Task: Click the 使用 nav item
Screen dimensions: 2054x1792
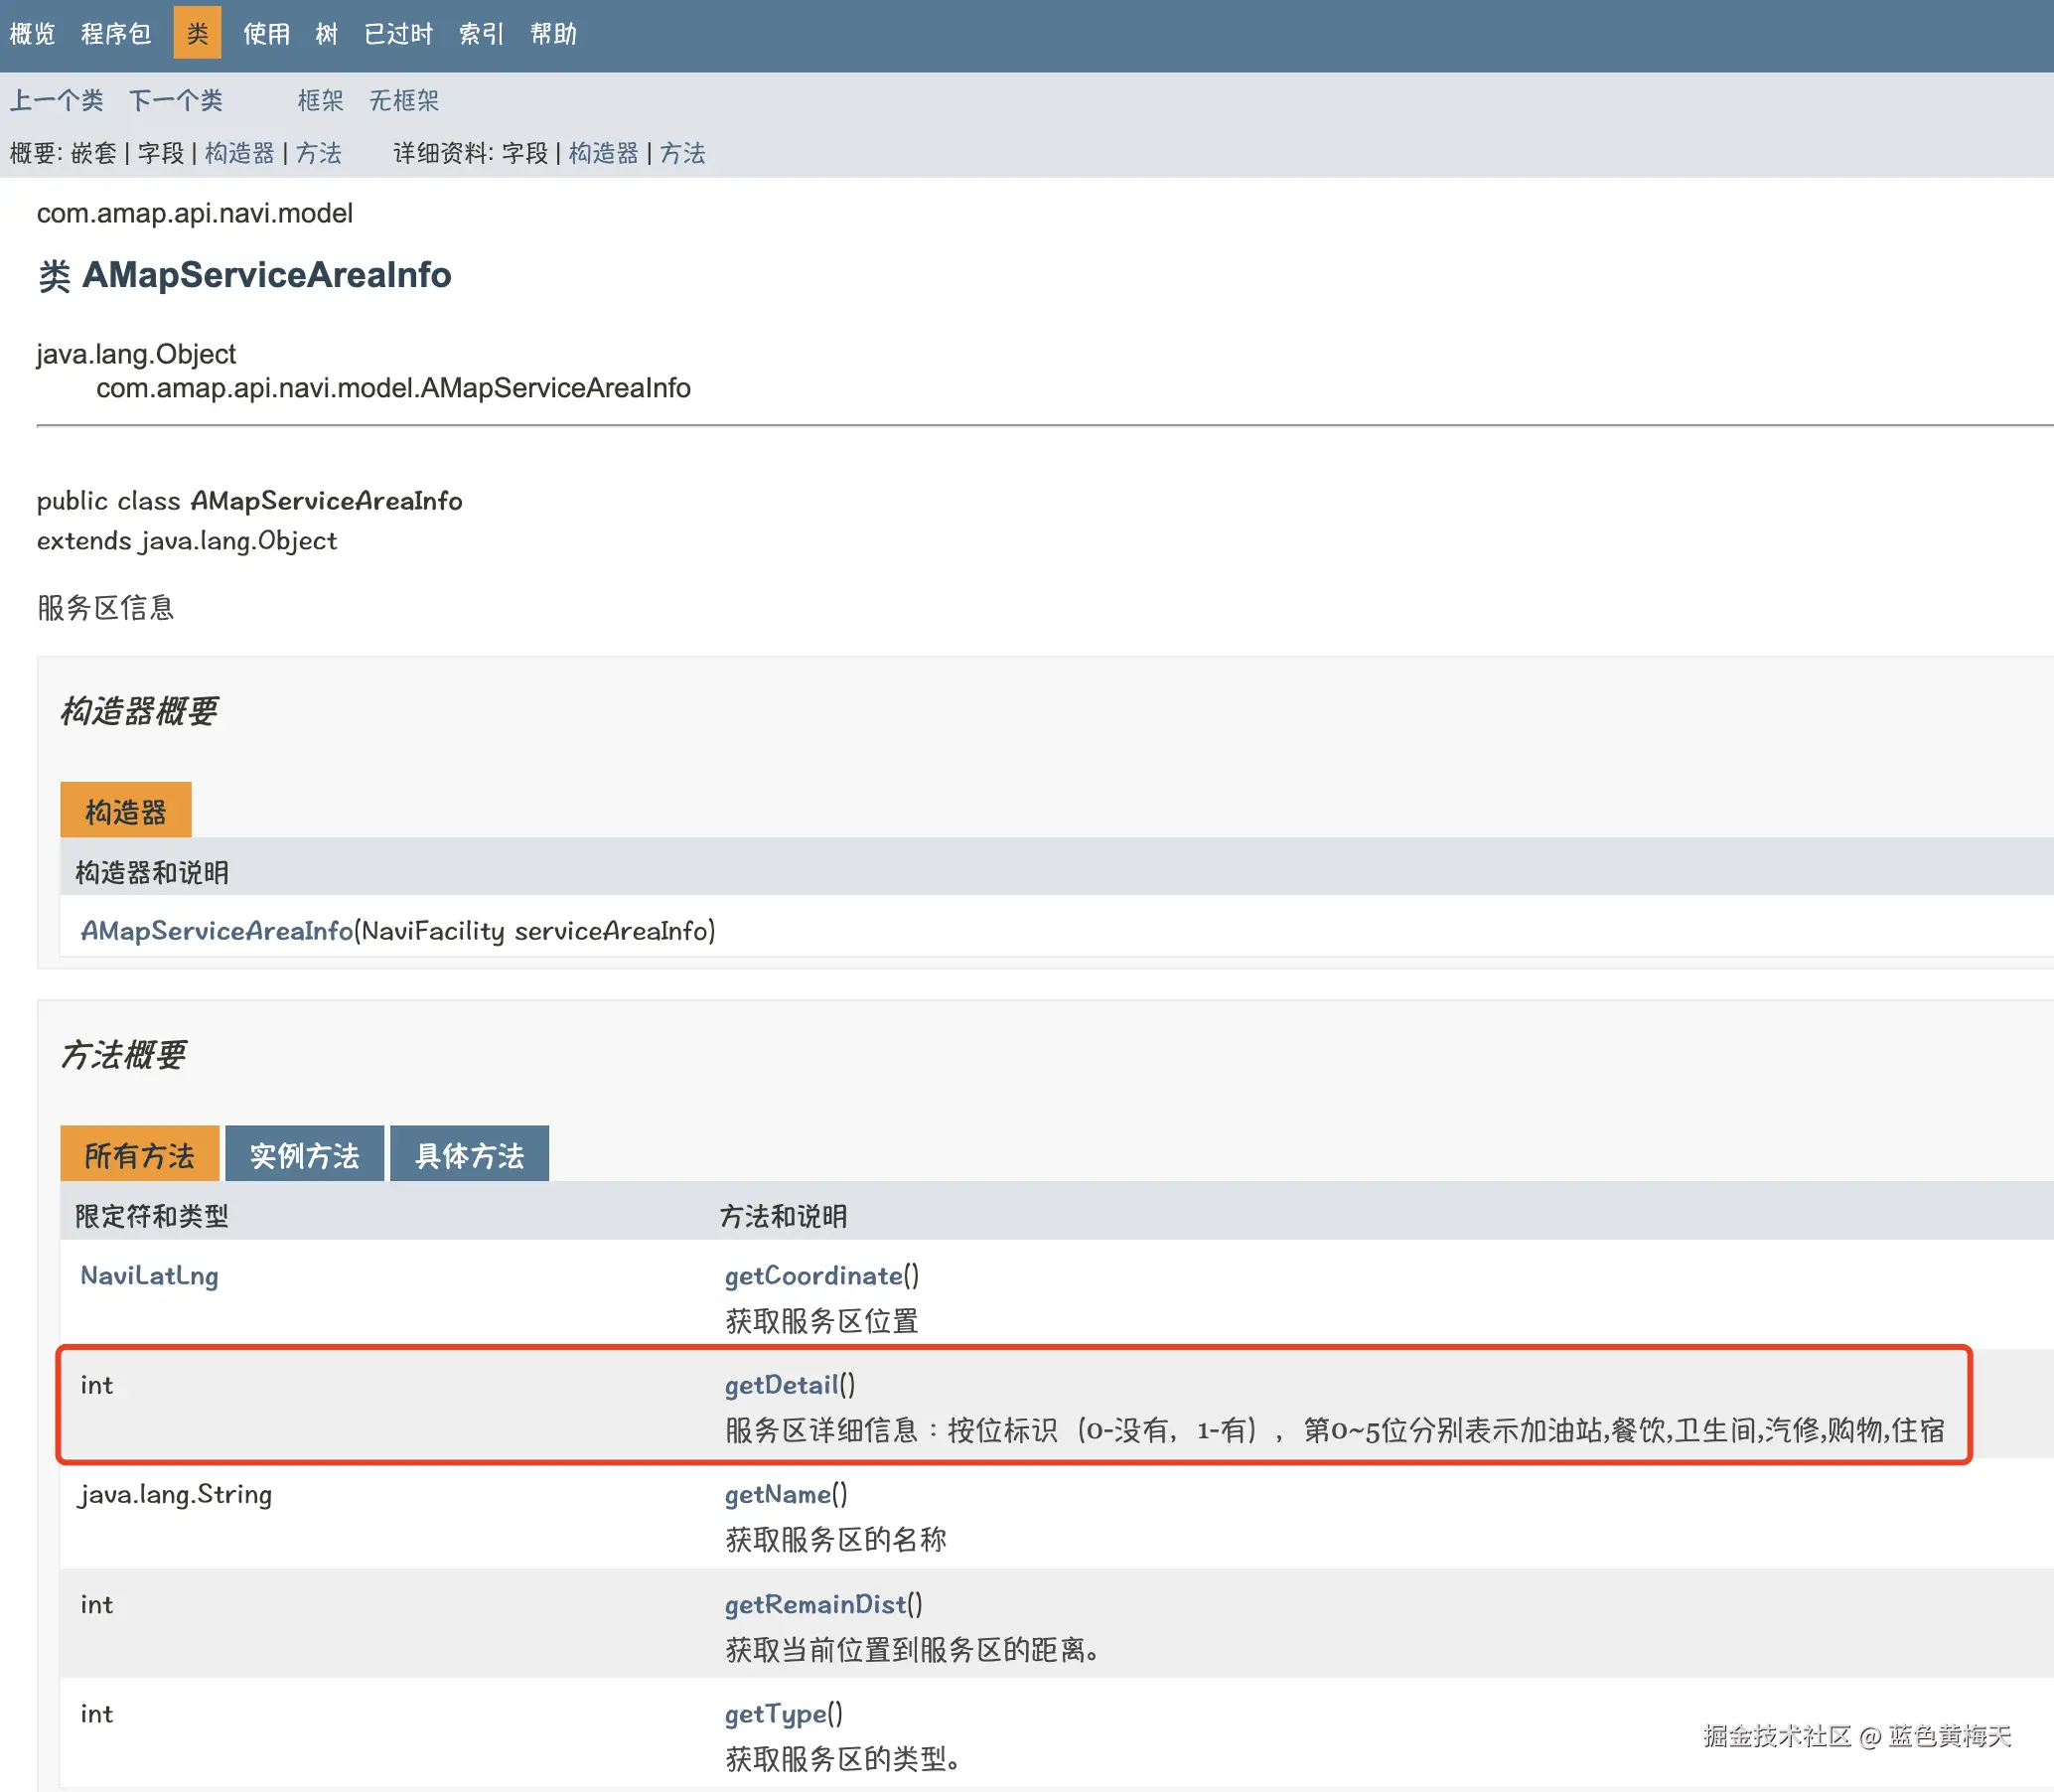Action: (x=266, y=34)
